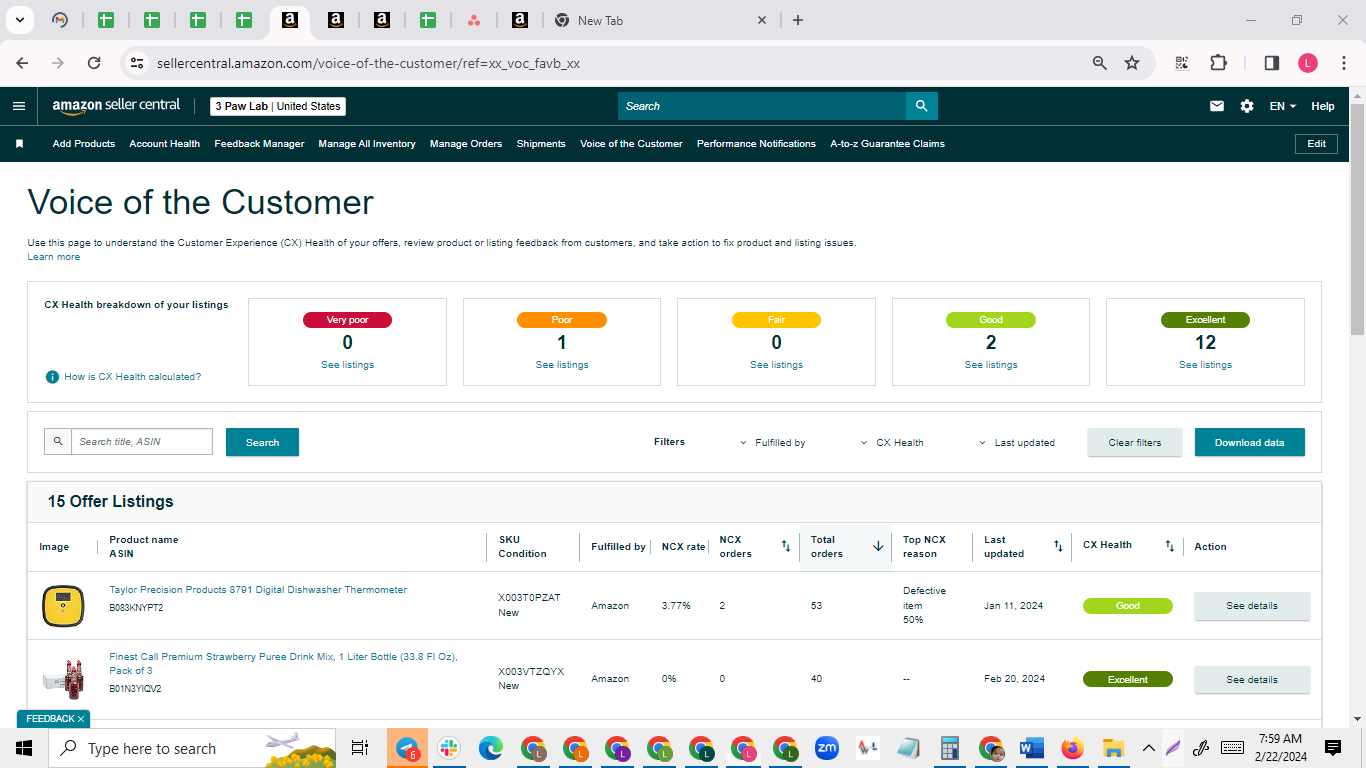Open the EN language dropdown
The image size is (1366, 768).
click(1283, 106)
